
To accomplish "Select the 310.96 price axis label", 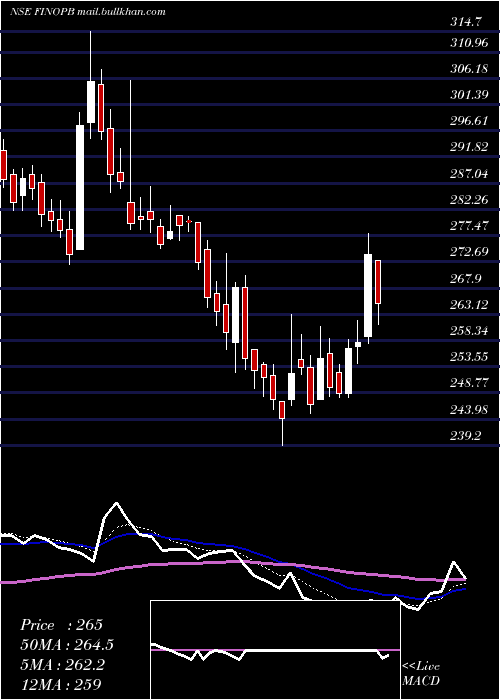I will [470, 43].
